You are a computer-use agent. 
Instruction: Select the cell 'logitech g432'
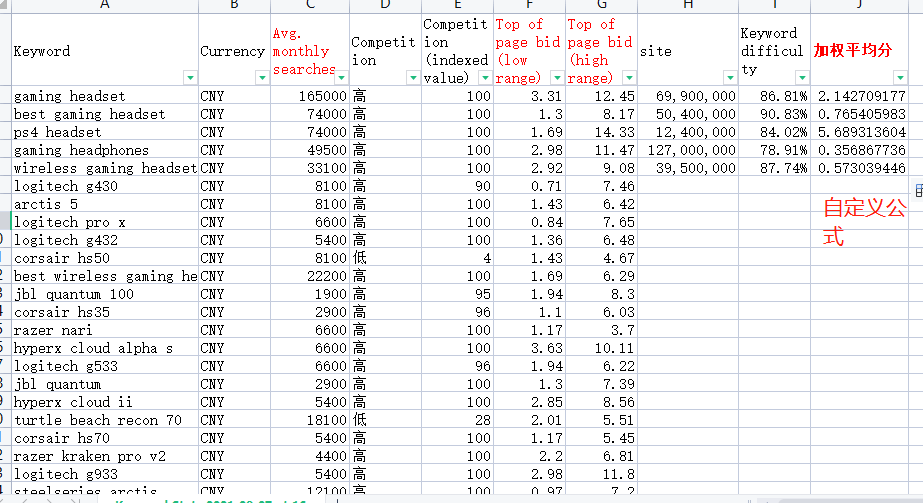[105, 240]
